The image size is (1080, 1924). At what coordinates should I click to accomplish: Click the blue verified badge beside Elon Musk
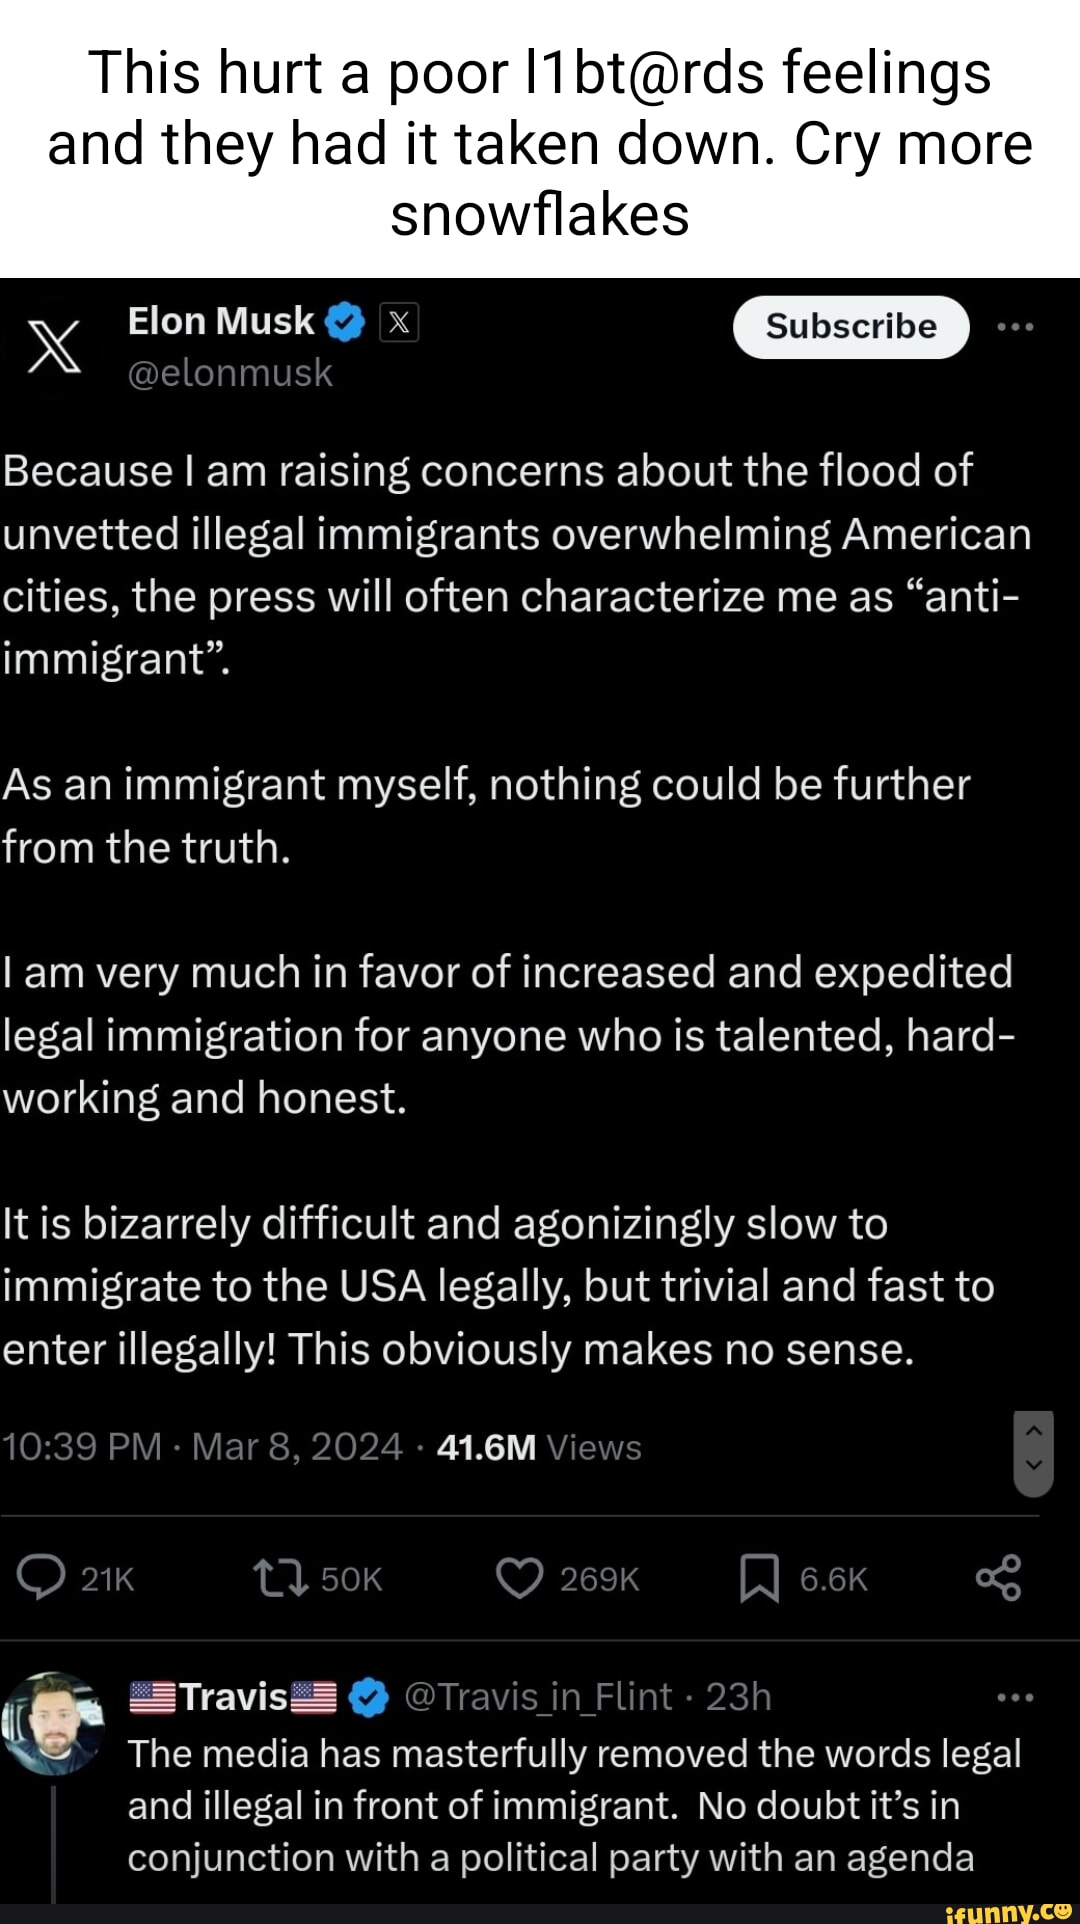[345, 322]
